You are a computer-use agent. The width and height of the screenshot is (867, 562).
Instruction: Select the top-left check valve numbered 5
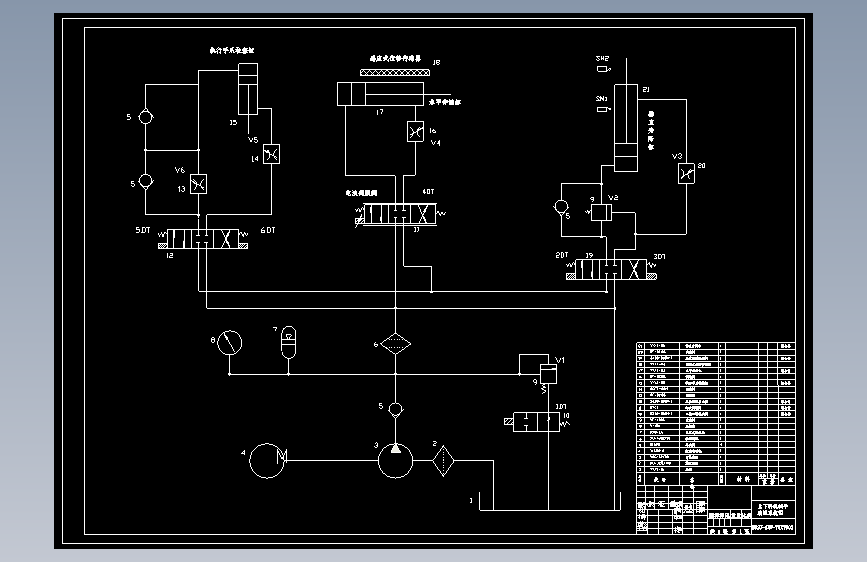(x=145, y=117)
